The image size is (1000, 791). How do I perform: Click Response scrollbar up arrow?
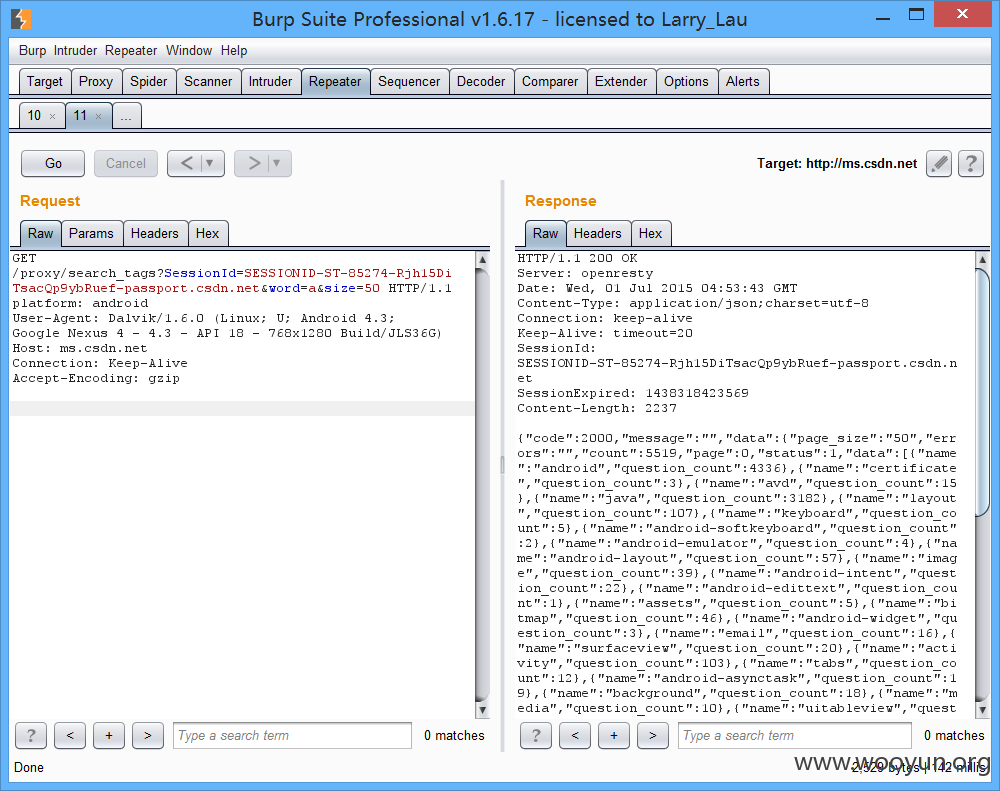(x=983, y=260)
